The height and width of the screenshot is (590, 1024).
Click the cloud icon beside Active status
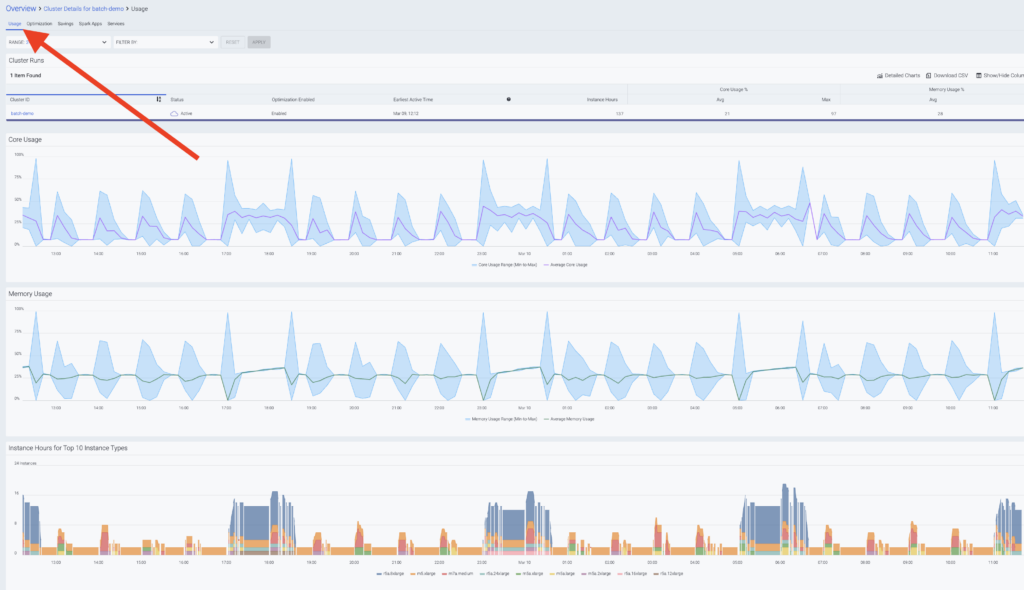click(x=175, y=112)
